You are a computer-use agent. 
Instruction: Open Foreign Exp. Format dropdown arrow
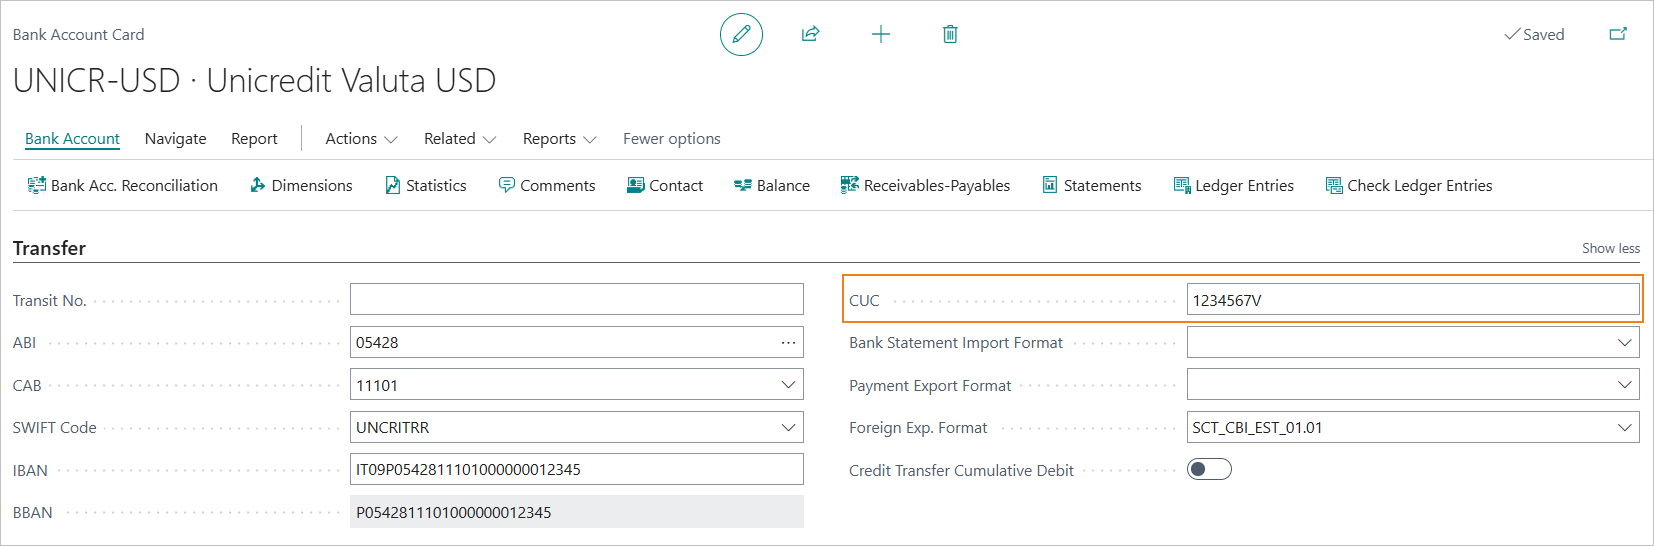pos(1625,427)
